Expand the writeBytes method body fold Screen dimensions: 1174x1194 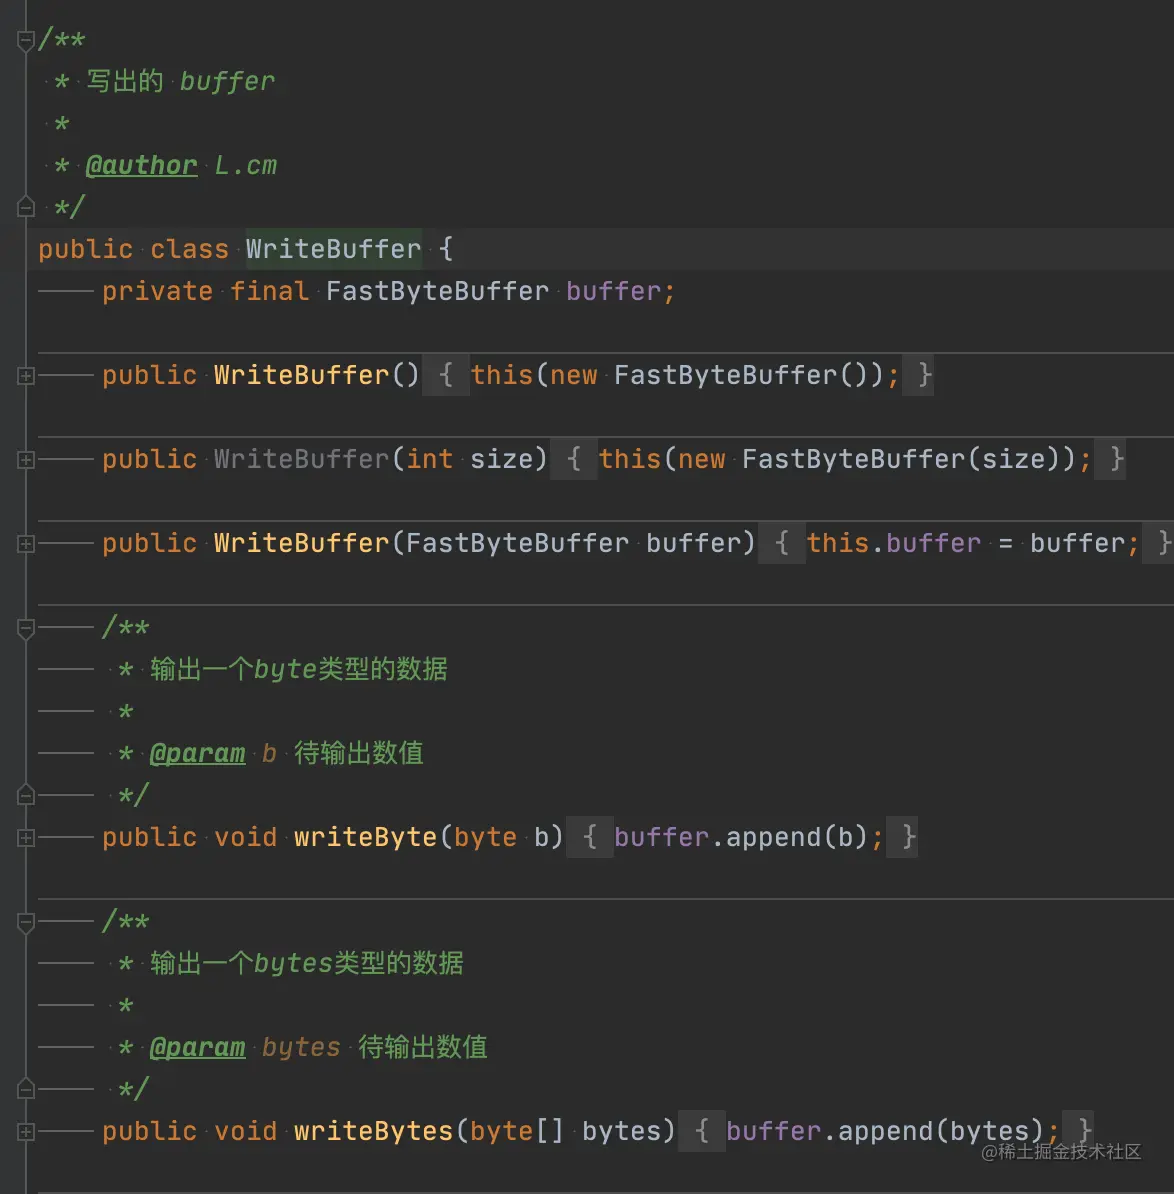25,1132
